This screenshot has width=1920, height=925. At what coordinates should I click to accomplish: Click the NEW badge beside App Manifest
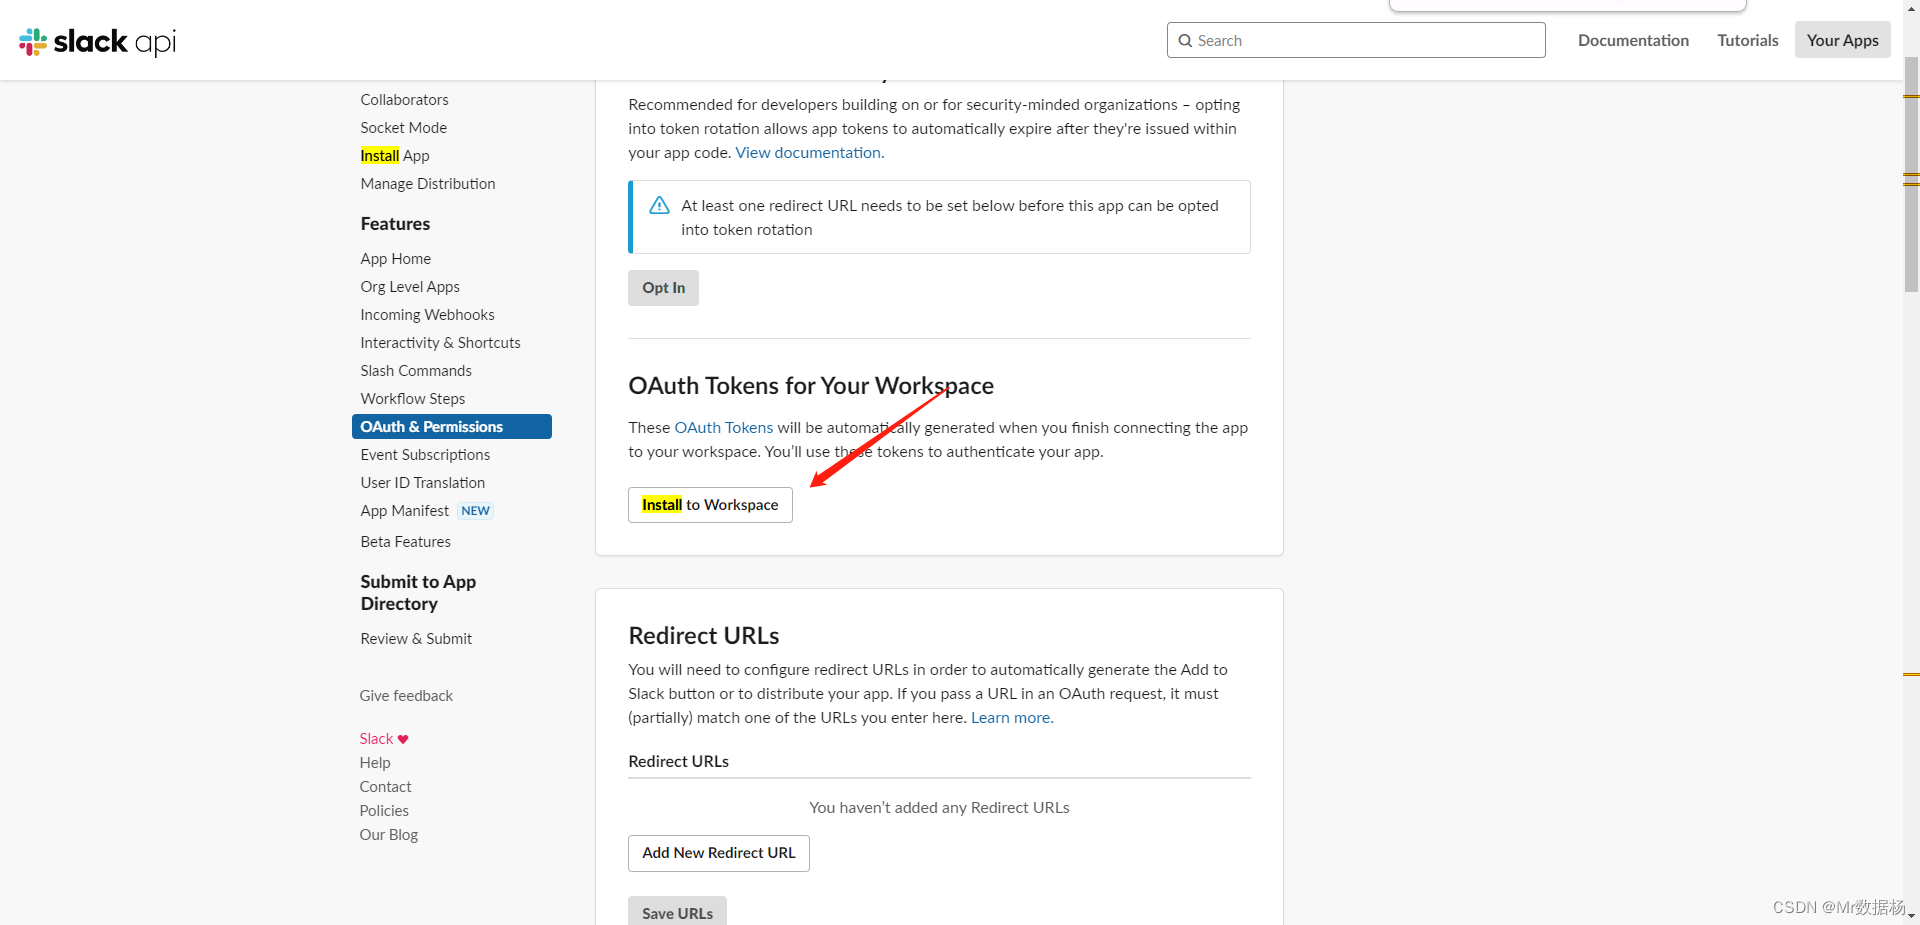click(475, 511)
